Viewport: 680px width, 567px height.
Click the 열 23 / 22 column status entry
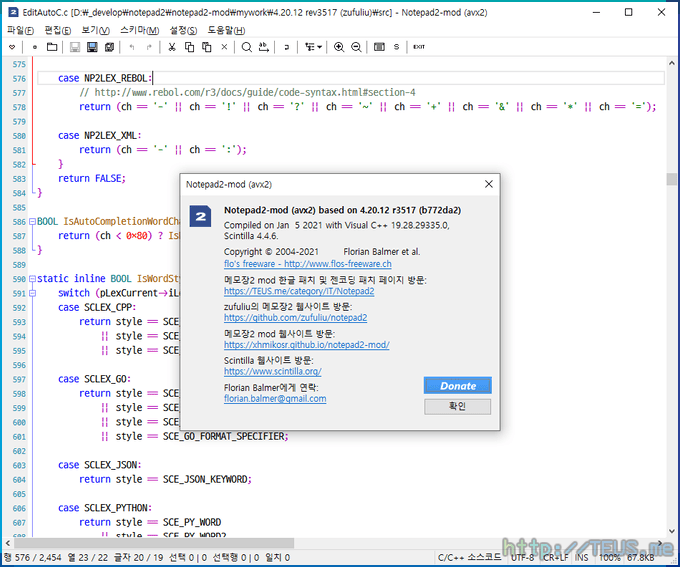pyautogui.click(x=88, y=557)
